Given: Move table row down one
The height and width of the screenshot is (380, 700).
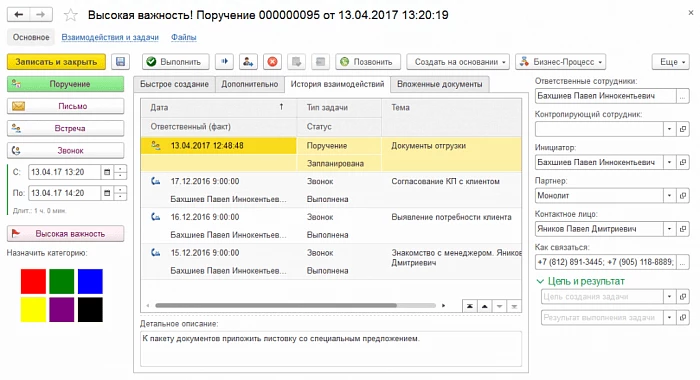Looking at the screenshot, I should coord(499,306).
